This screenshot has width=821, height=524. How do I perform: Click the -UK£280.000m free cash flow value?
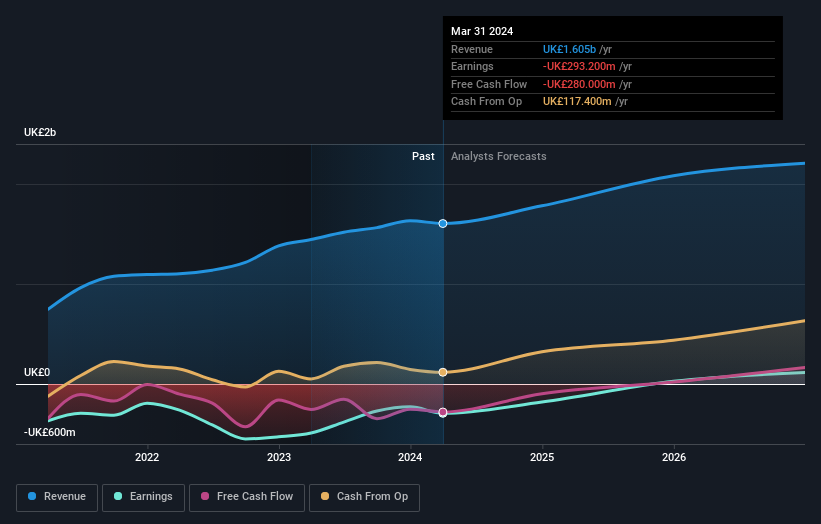point(579,84)
